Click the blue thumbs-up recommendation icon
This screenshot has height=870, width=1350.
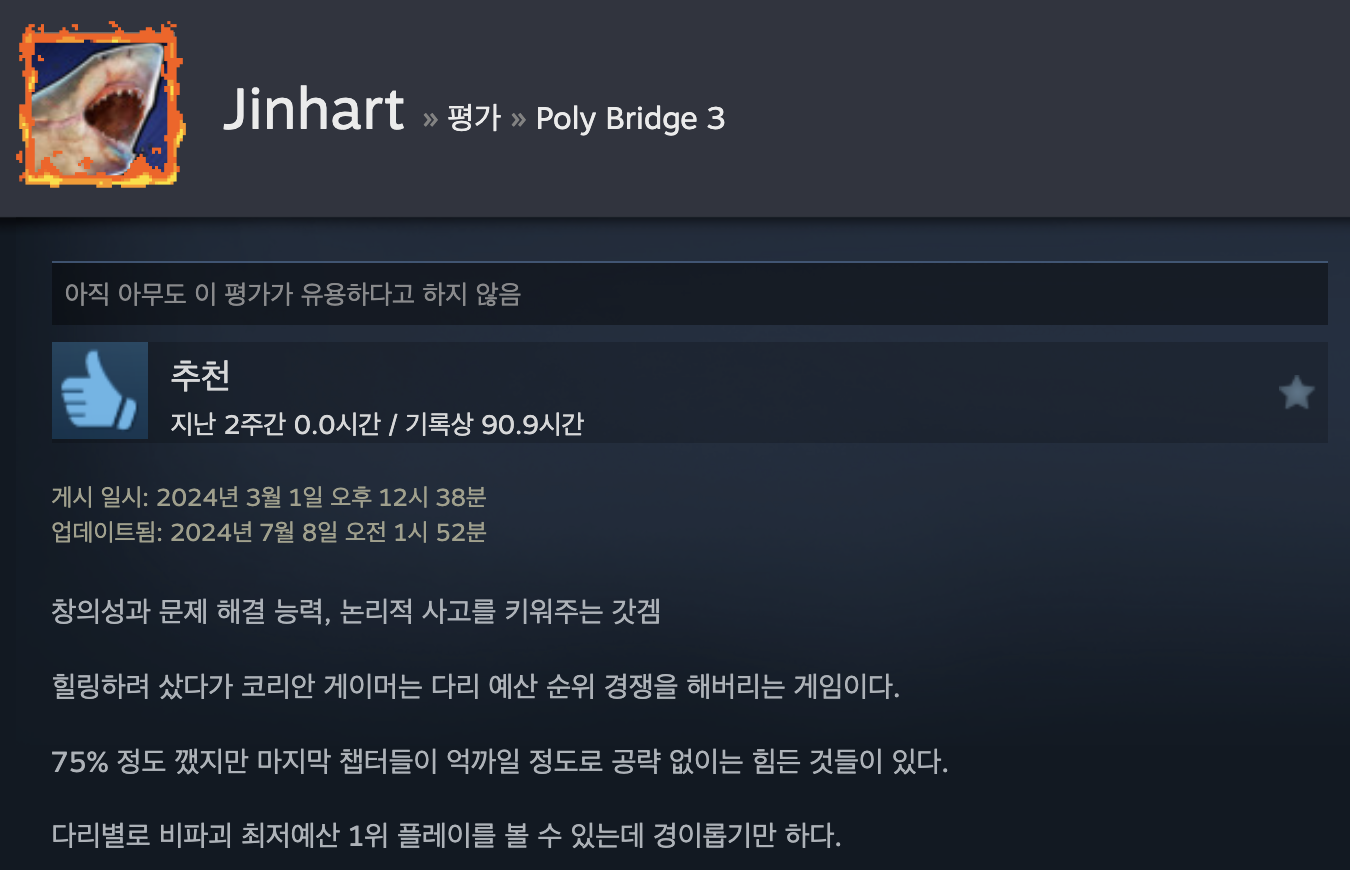tap(99, 391)
